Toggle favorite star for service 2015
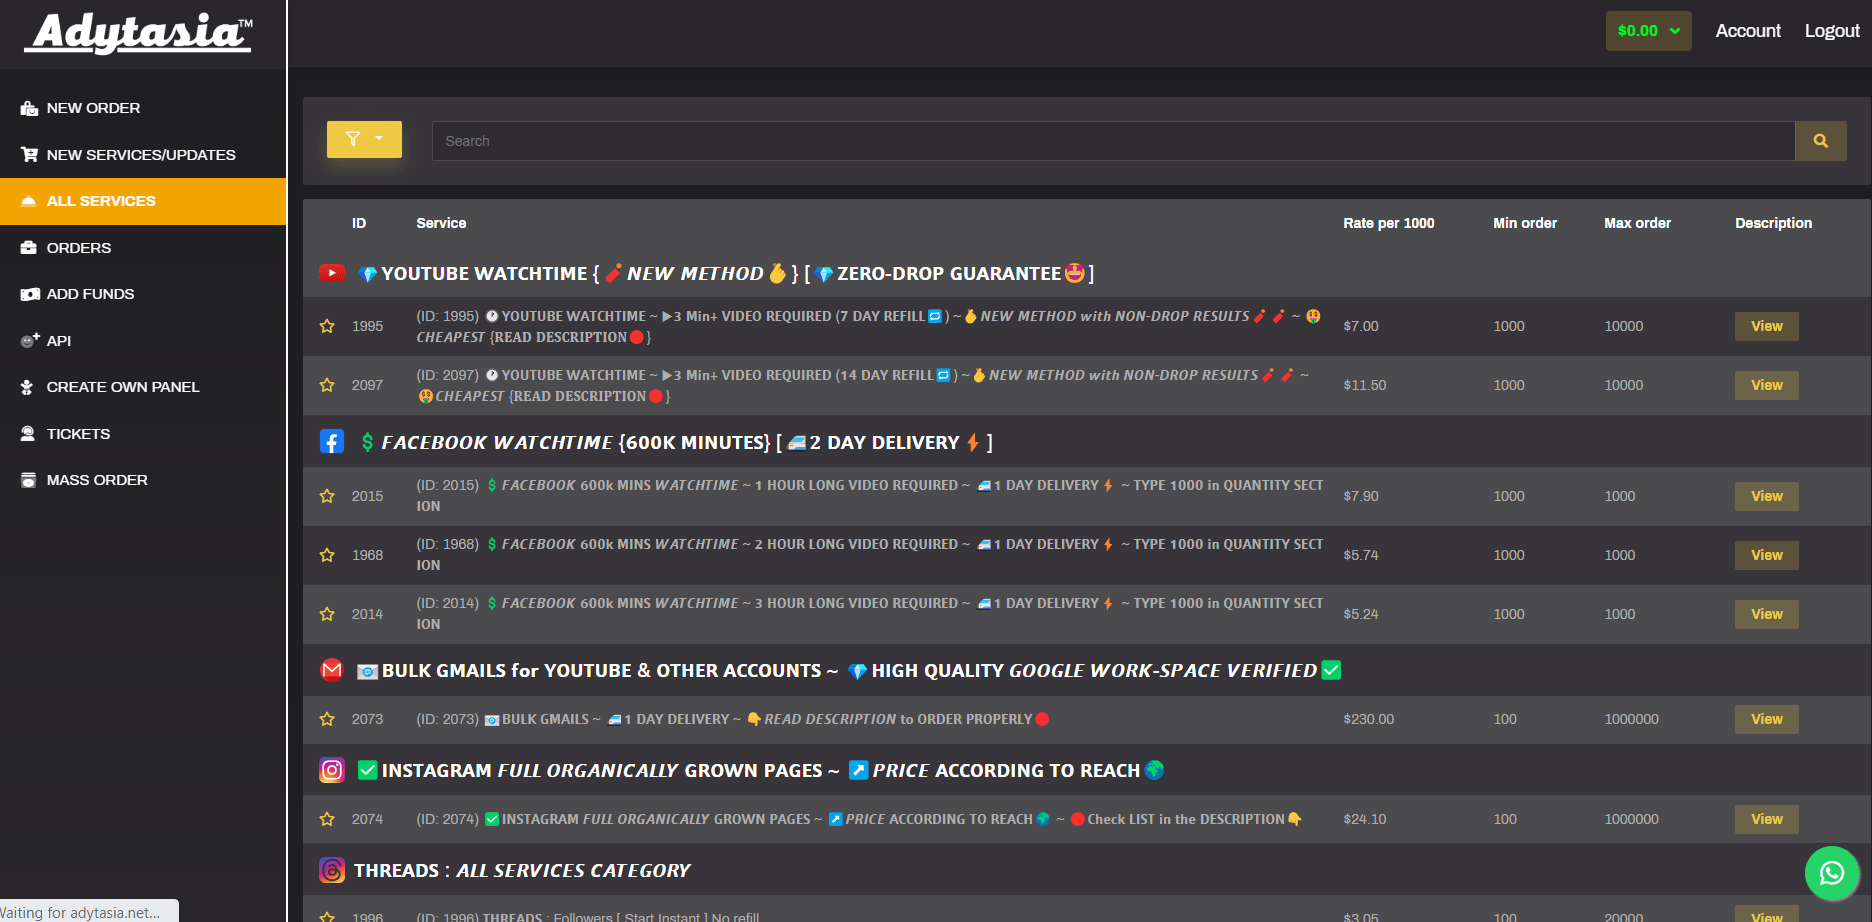This screenshot has width=1872, height=922. pyautogui.click(x=327, y=496)
